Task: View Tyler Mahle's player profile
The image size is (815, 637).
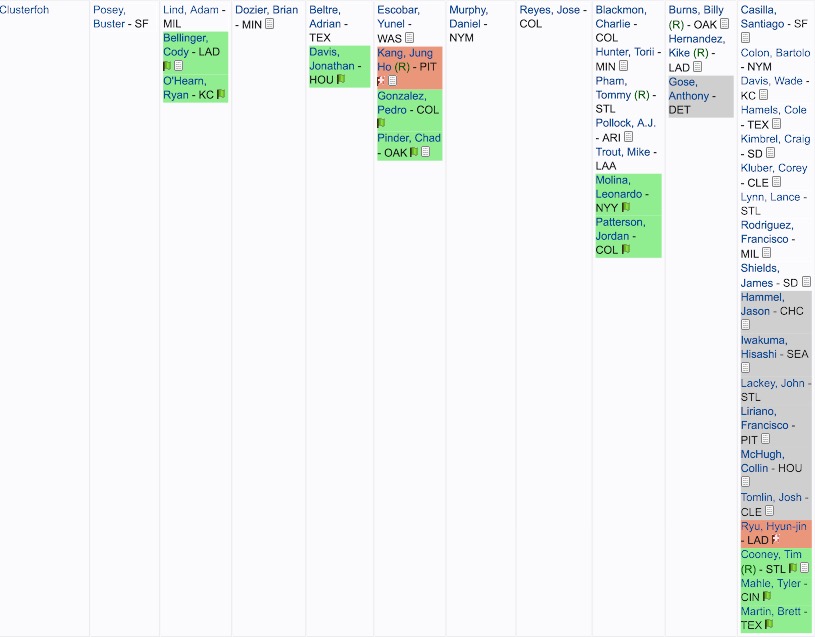Action: tap(771, 583)
